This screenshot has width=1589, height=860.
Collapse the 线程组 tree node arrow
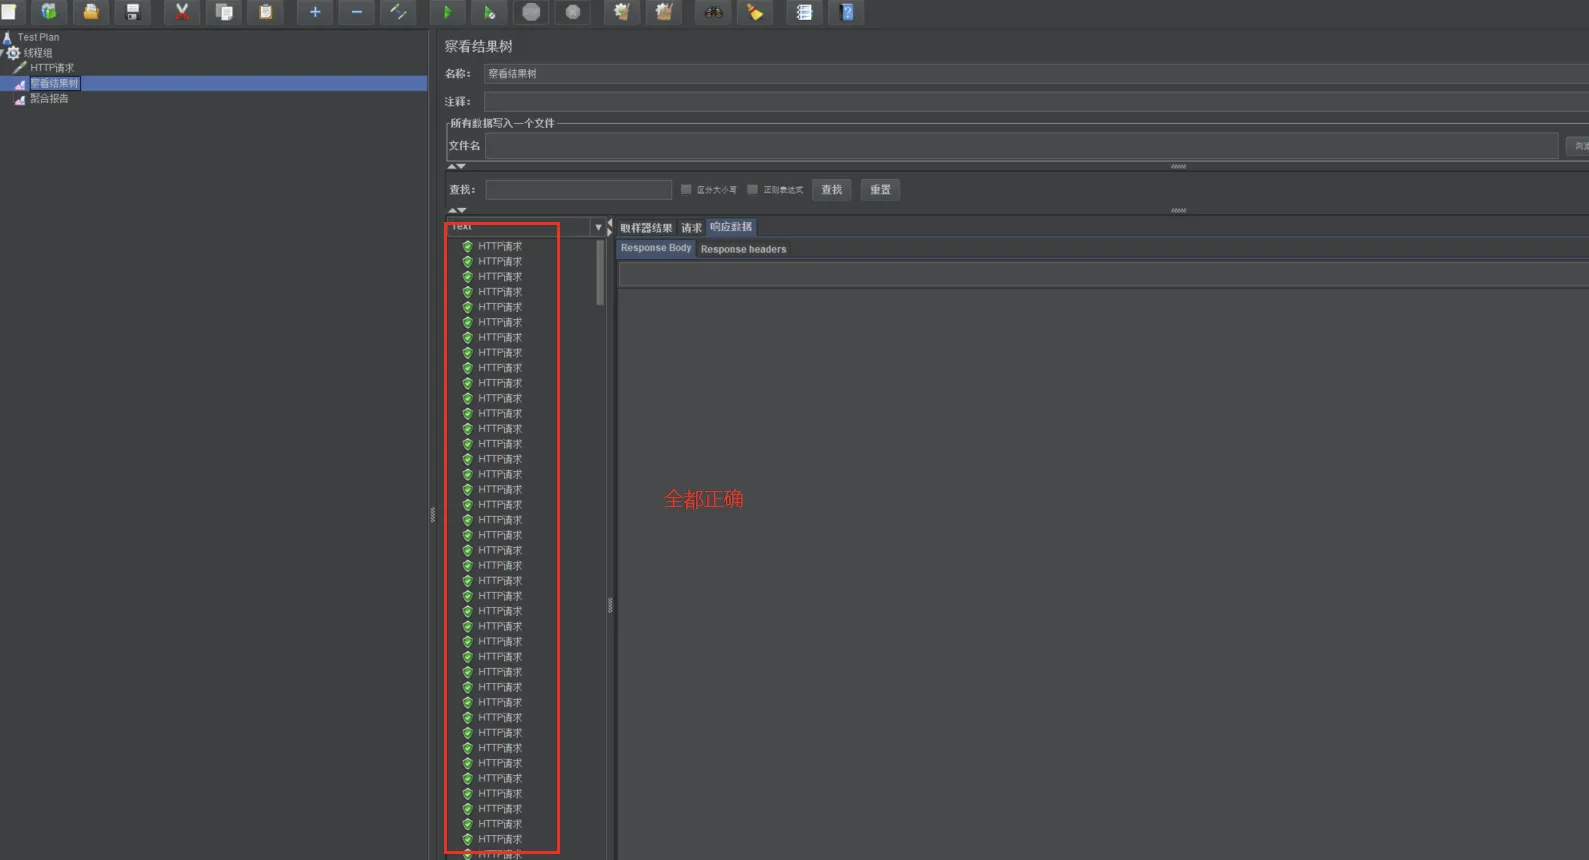3,52
